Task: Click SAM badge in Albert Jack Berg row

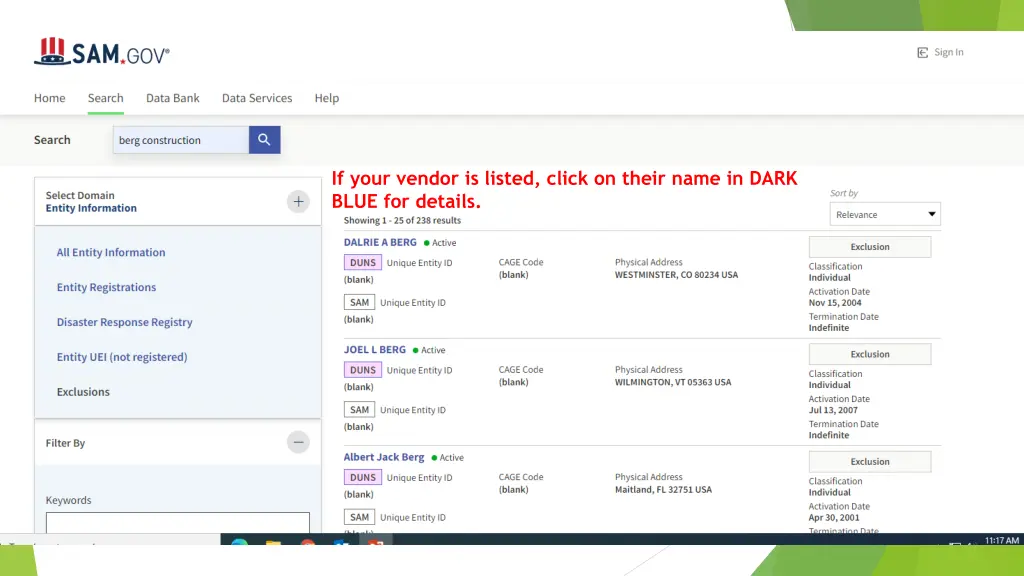Action: (x=359, y=517)
